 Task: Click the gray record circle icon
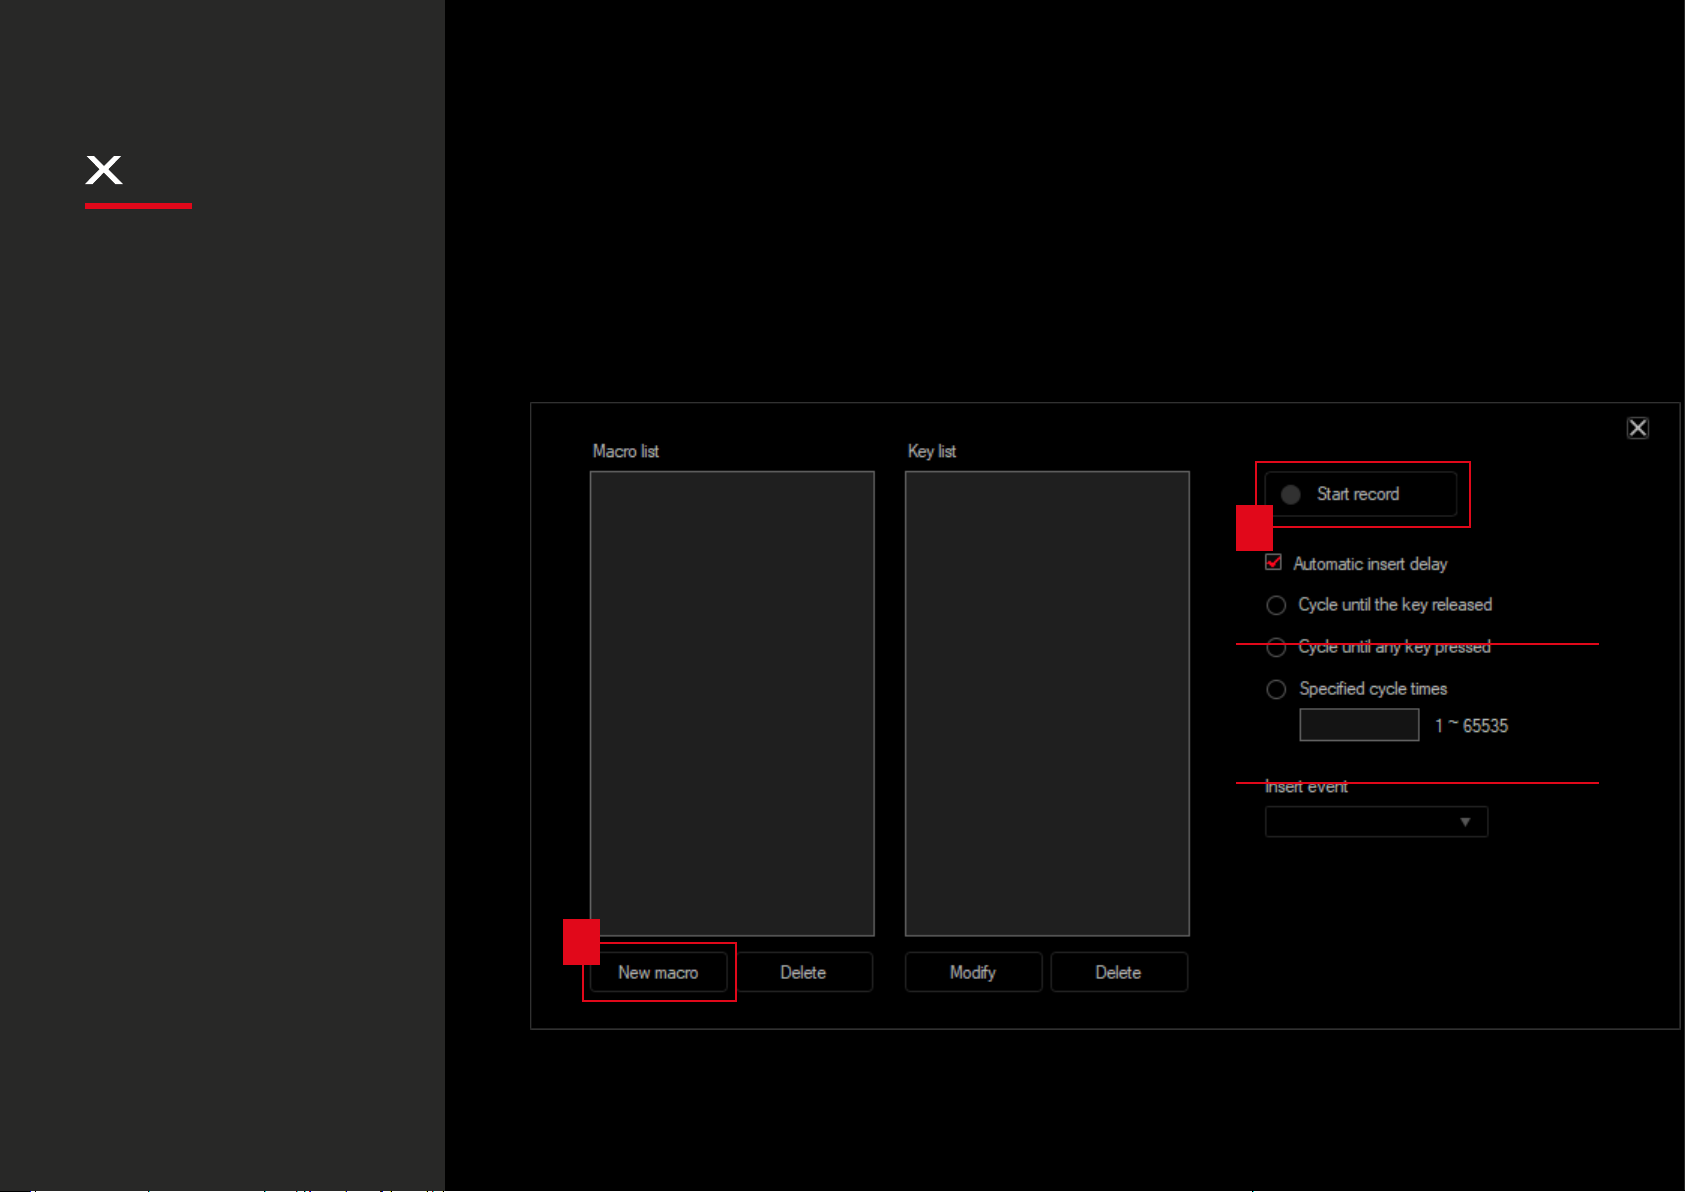(1291, 495)
